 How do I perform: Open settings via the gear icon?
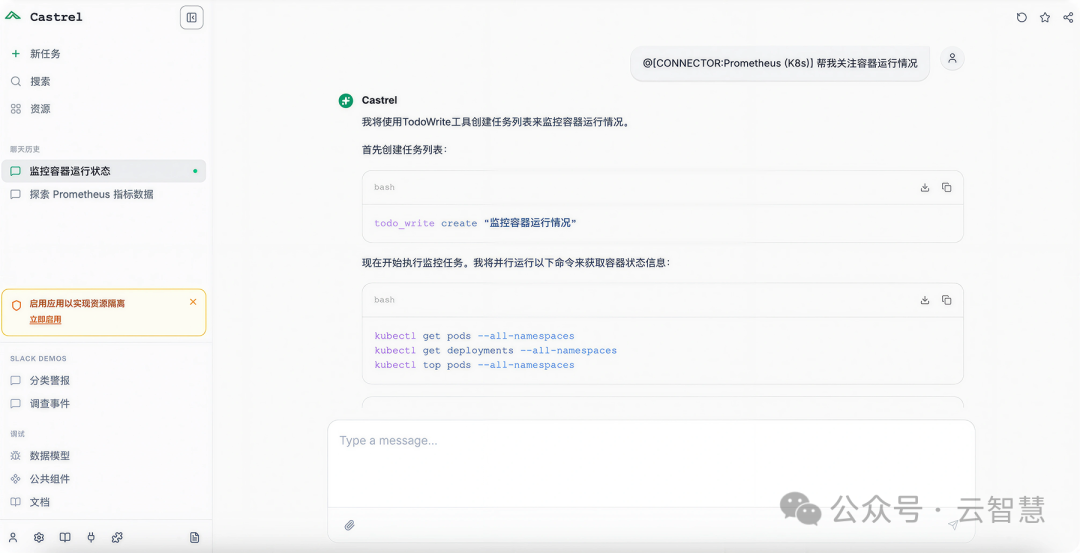(x=39, y=537)
